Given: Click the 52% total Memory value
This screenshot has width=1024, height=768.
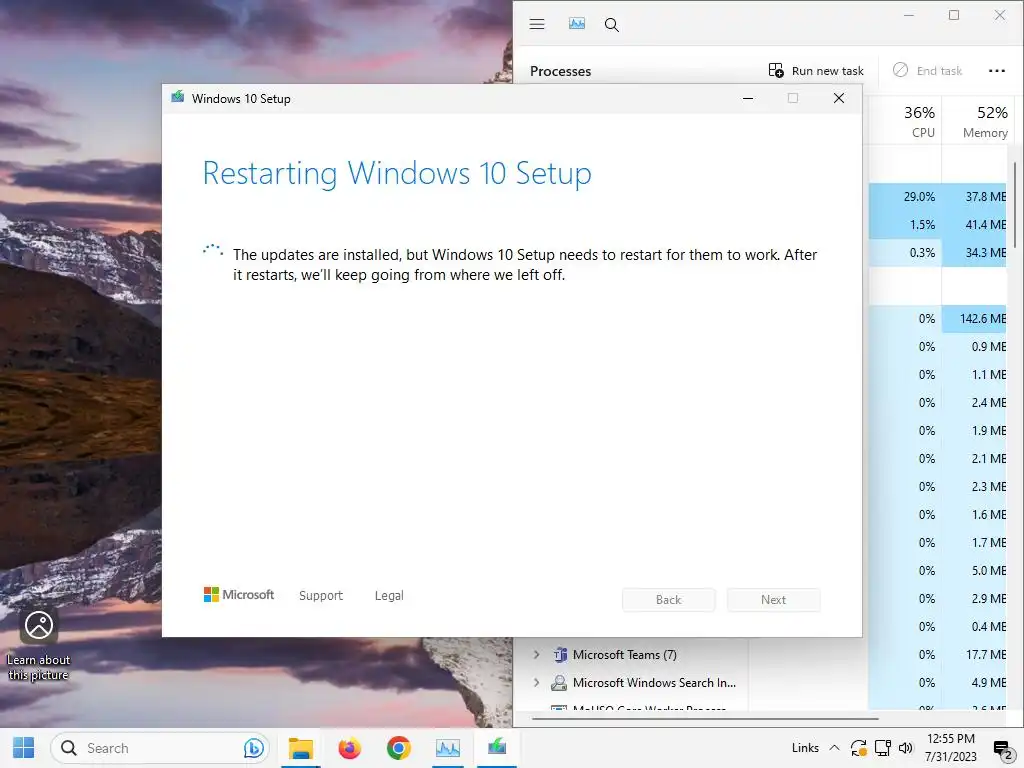Looking at the screenshot, I should point(992,112).
